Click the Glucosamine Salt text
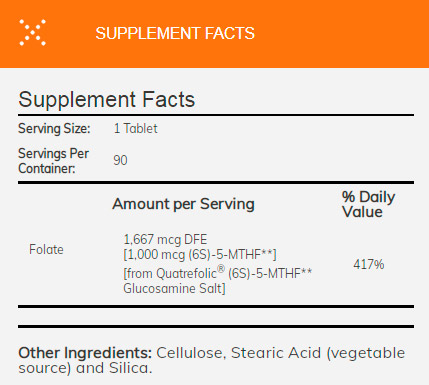The width and height of the screenshot is (429, 385). [174, 288]
